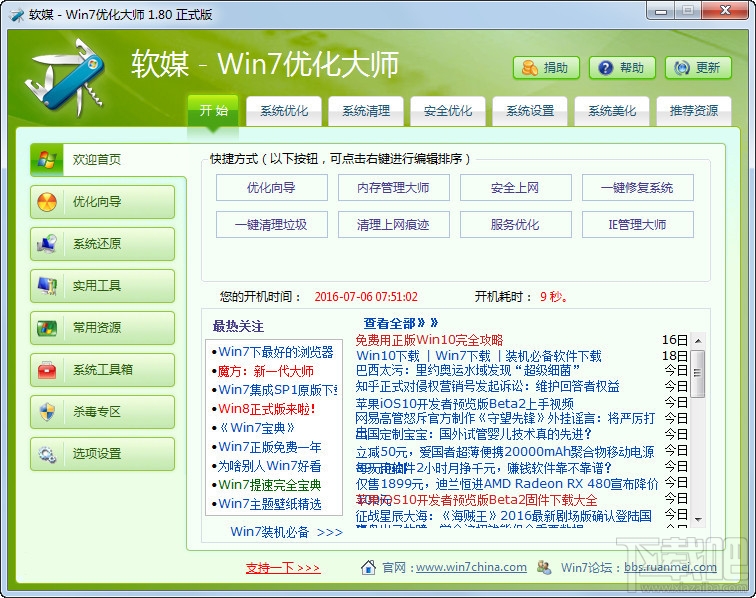The width and height of the screenshot is (756, 598).
Task: Open news 知乎正式对侵权营销号发起诉讼
Action: coord(487,386)
